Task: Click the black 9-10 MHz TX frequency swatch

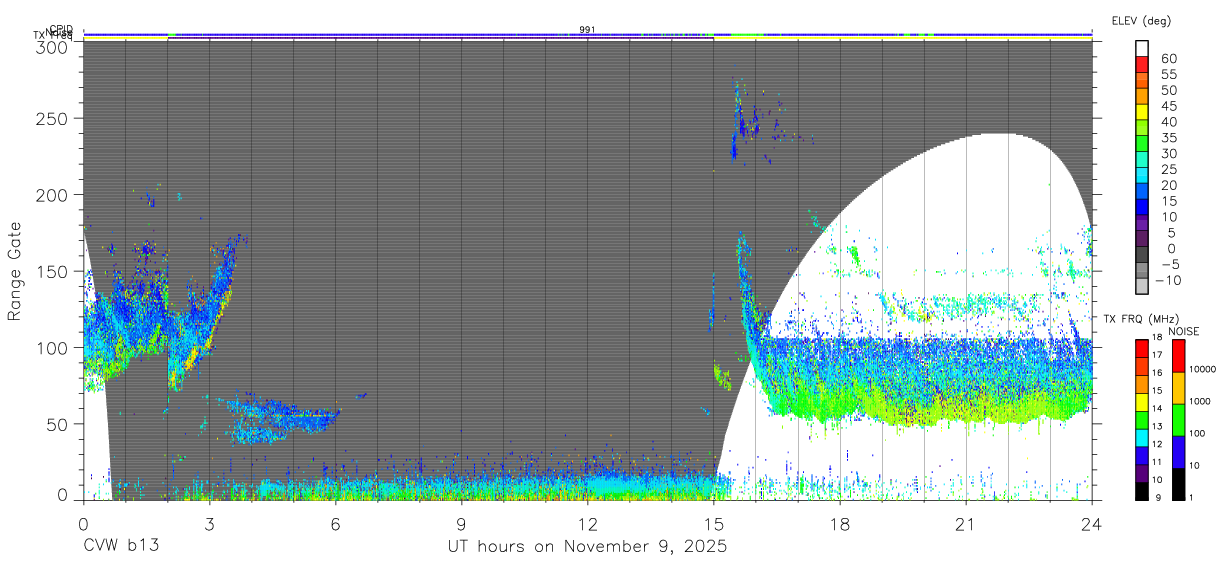Action: (1142, 491)
